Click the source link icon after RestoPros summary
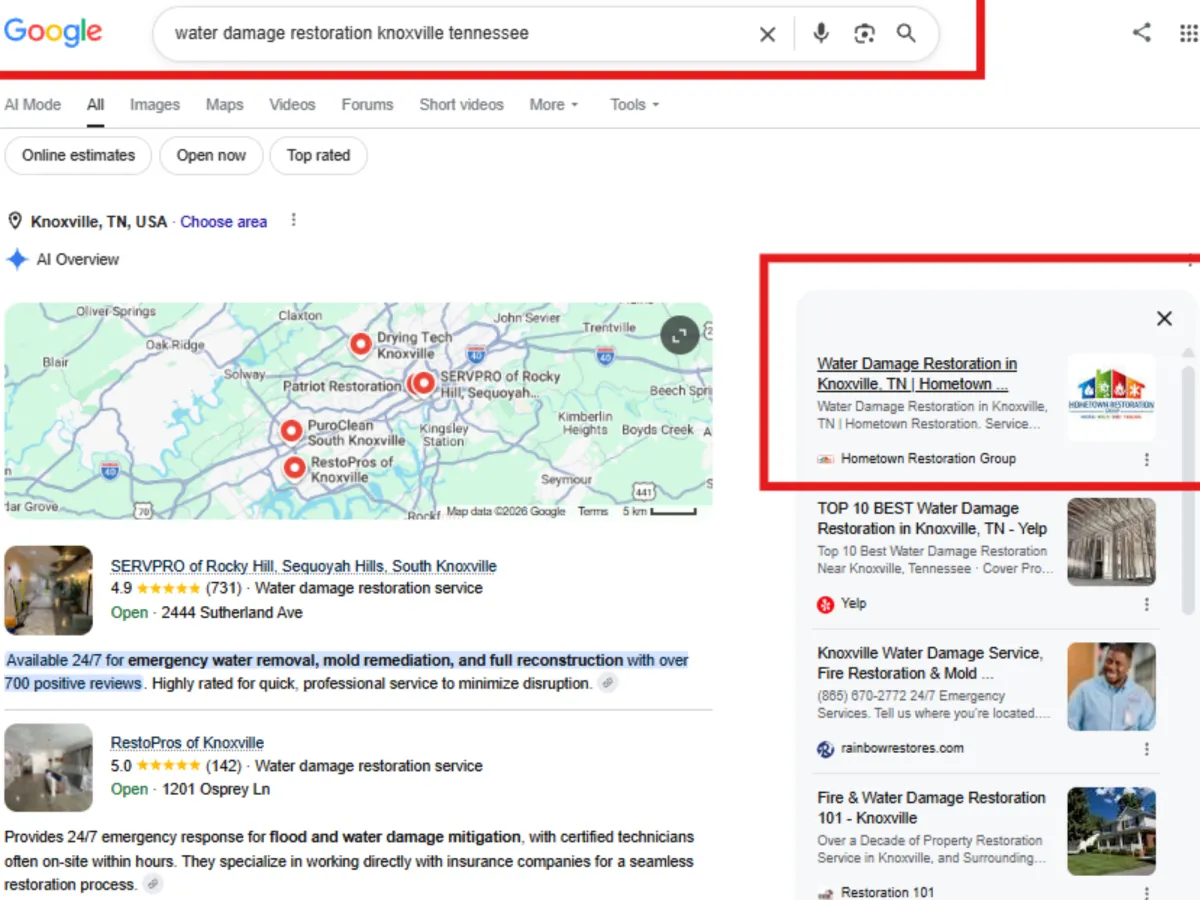This screenshot has height=900, width=1200. tap(152, 884)
